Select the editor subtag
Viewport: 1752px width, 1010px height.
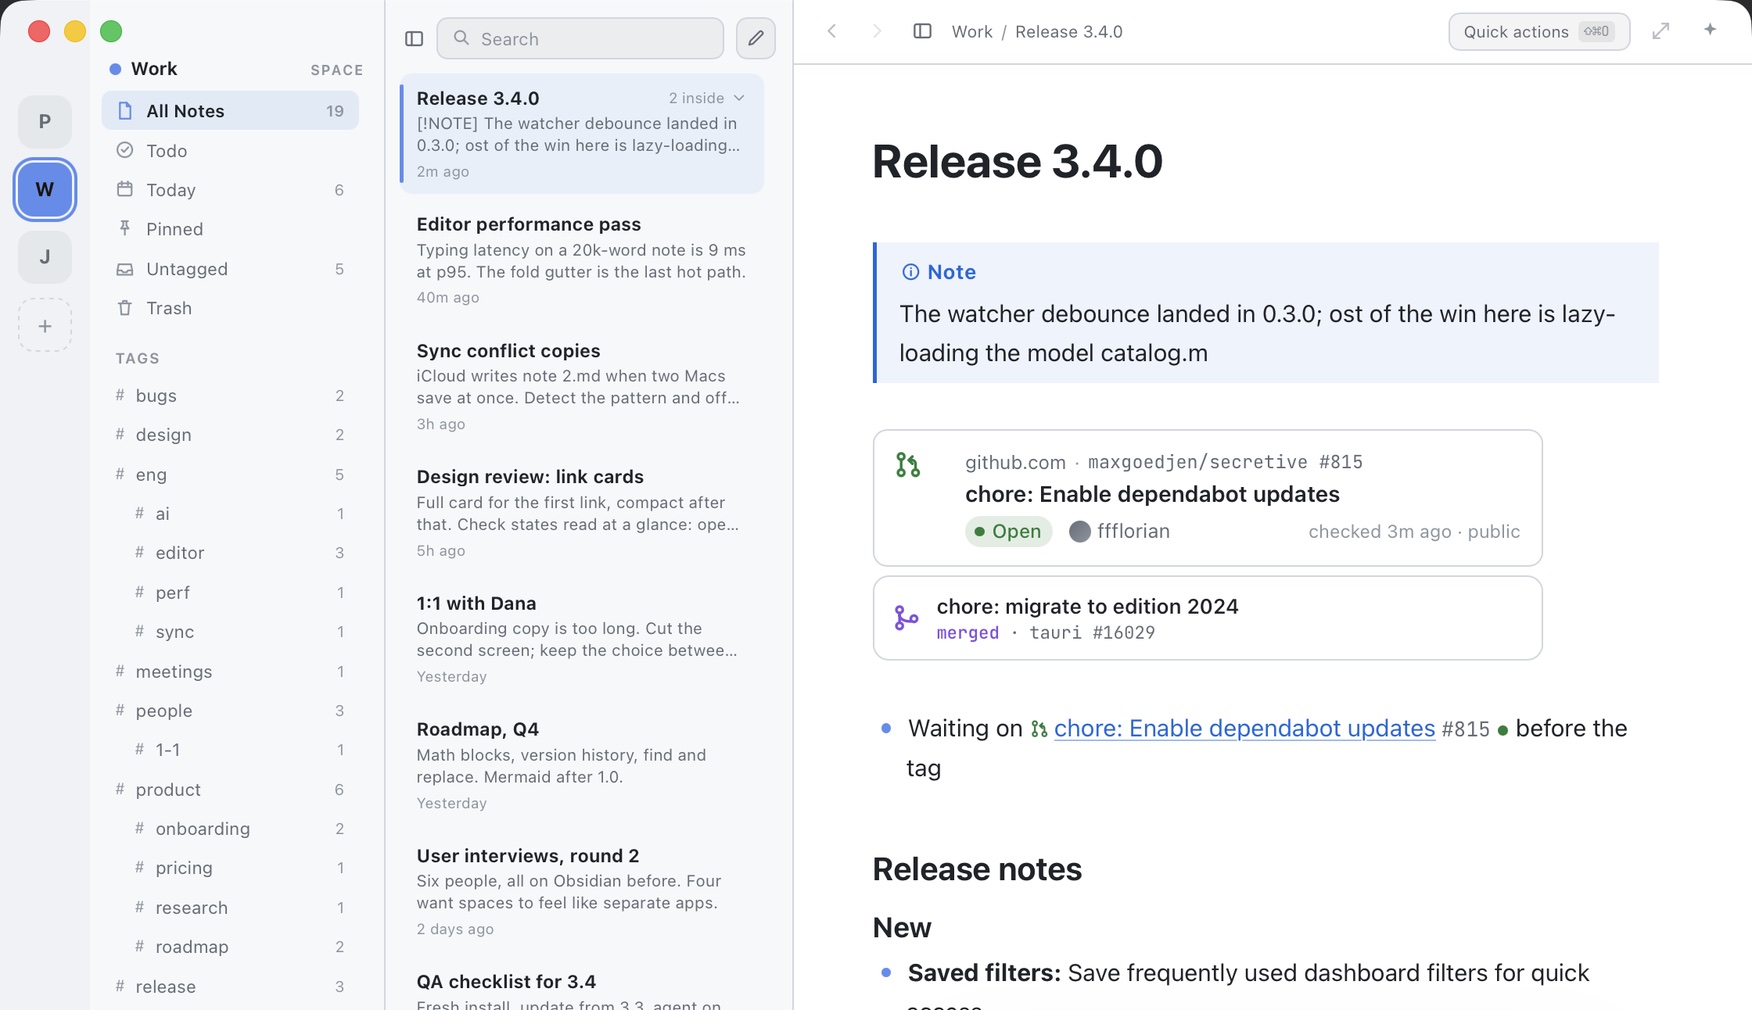coord(230,552)
